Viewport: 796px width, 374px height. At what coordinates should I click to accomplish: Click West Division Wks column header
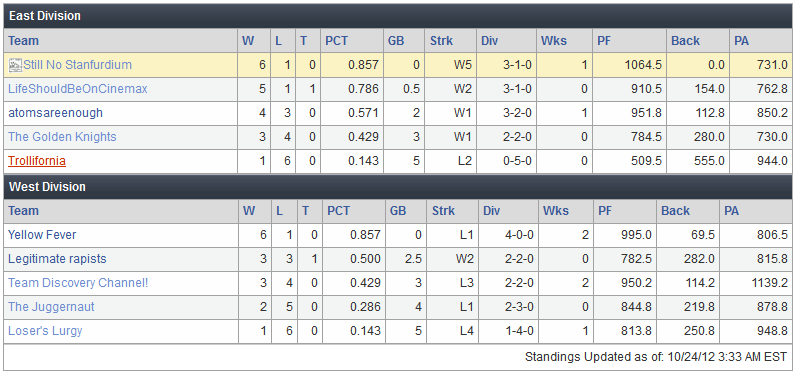(556, 211)
